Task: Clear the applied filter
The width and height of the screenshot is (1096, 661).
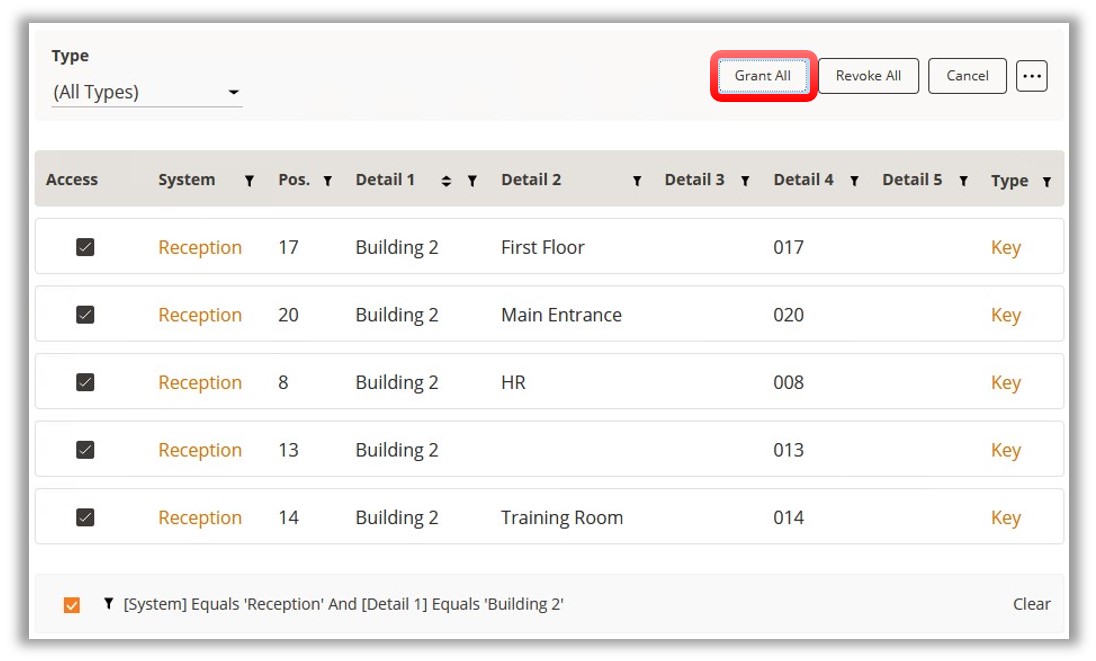Action: point(1031,604)
